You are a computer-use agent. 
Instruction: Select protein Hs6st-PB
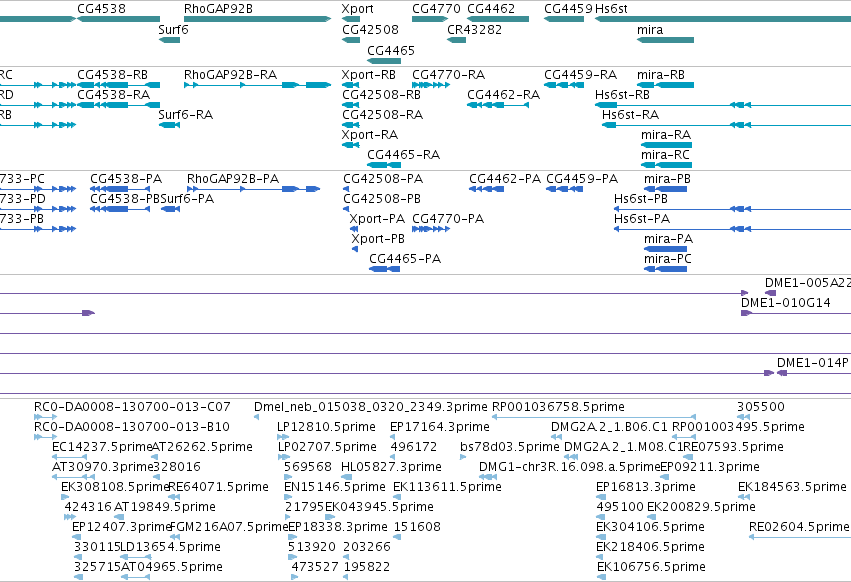pos(641,199)
